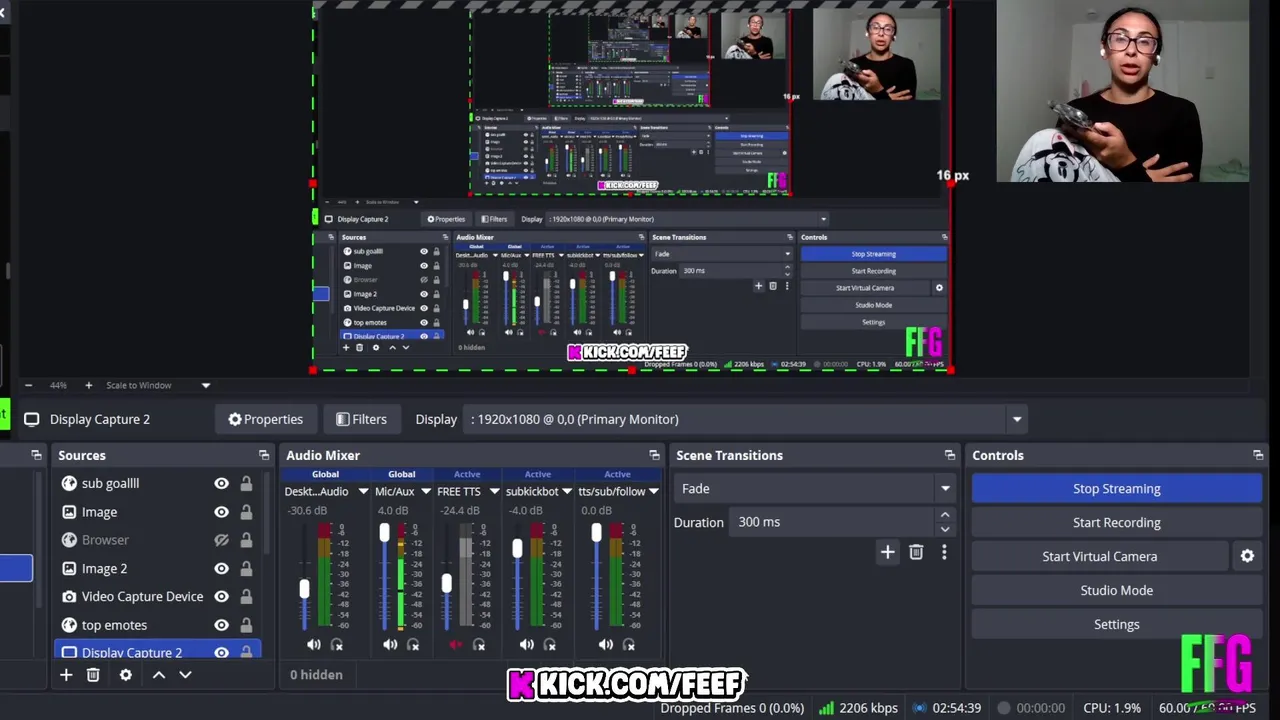Pop out the Scene Transitions dock
Screen dimensions: 1280x720
coord(949,455)
